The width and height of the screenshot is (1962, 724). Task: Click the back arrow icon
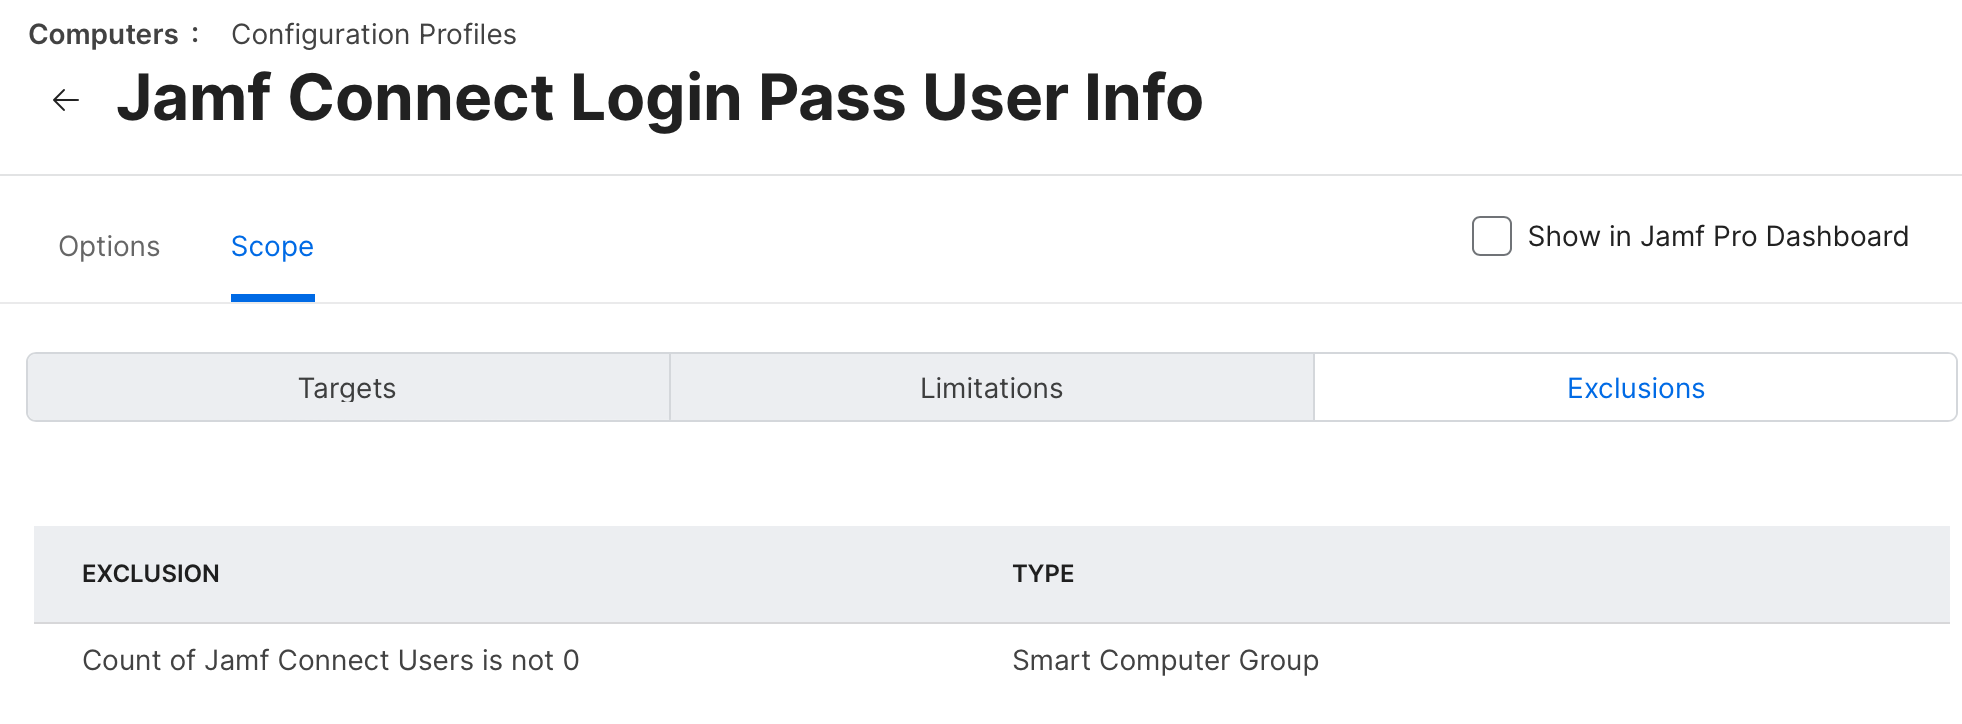66,100
